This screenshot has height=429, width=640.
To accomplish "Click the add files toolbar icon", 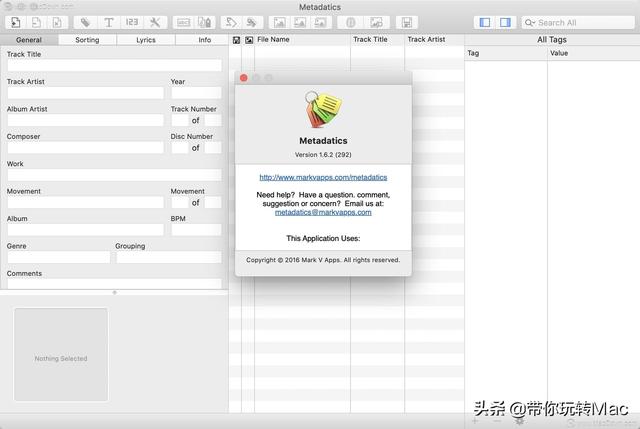I will pos(15,22).
